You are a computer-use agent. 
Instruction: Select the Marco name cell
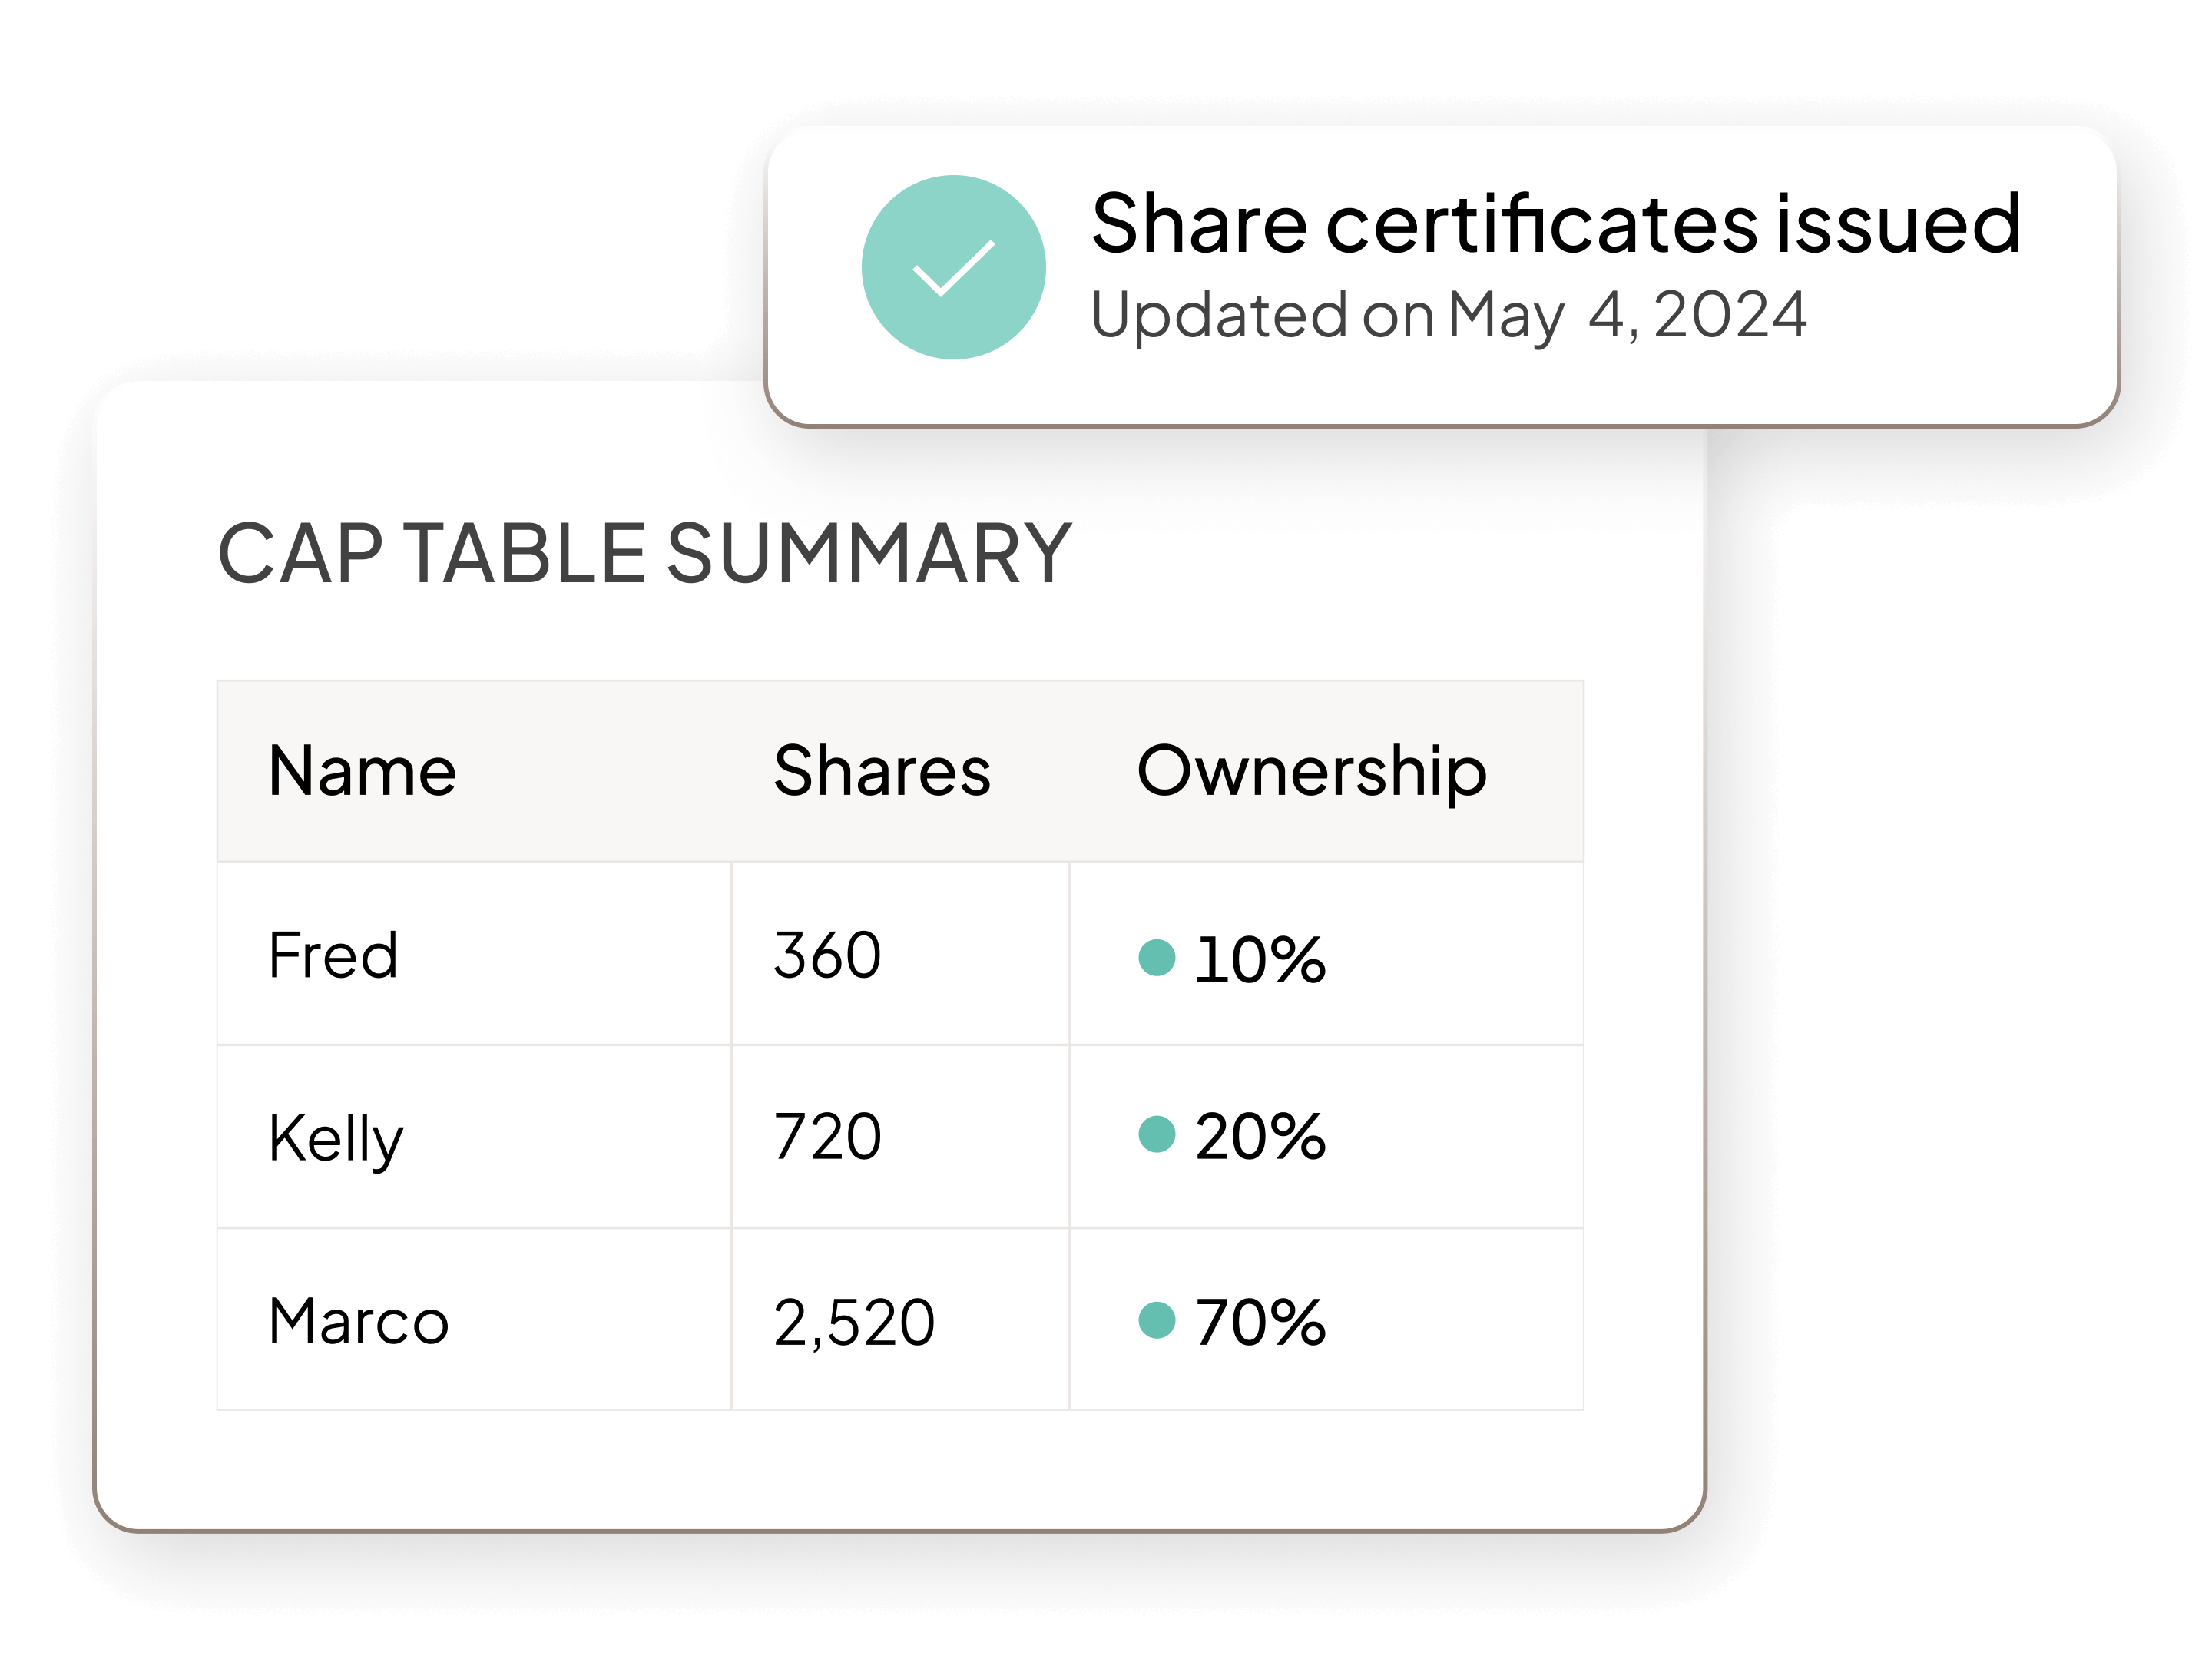pos(474,1320)
